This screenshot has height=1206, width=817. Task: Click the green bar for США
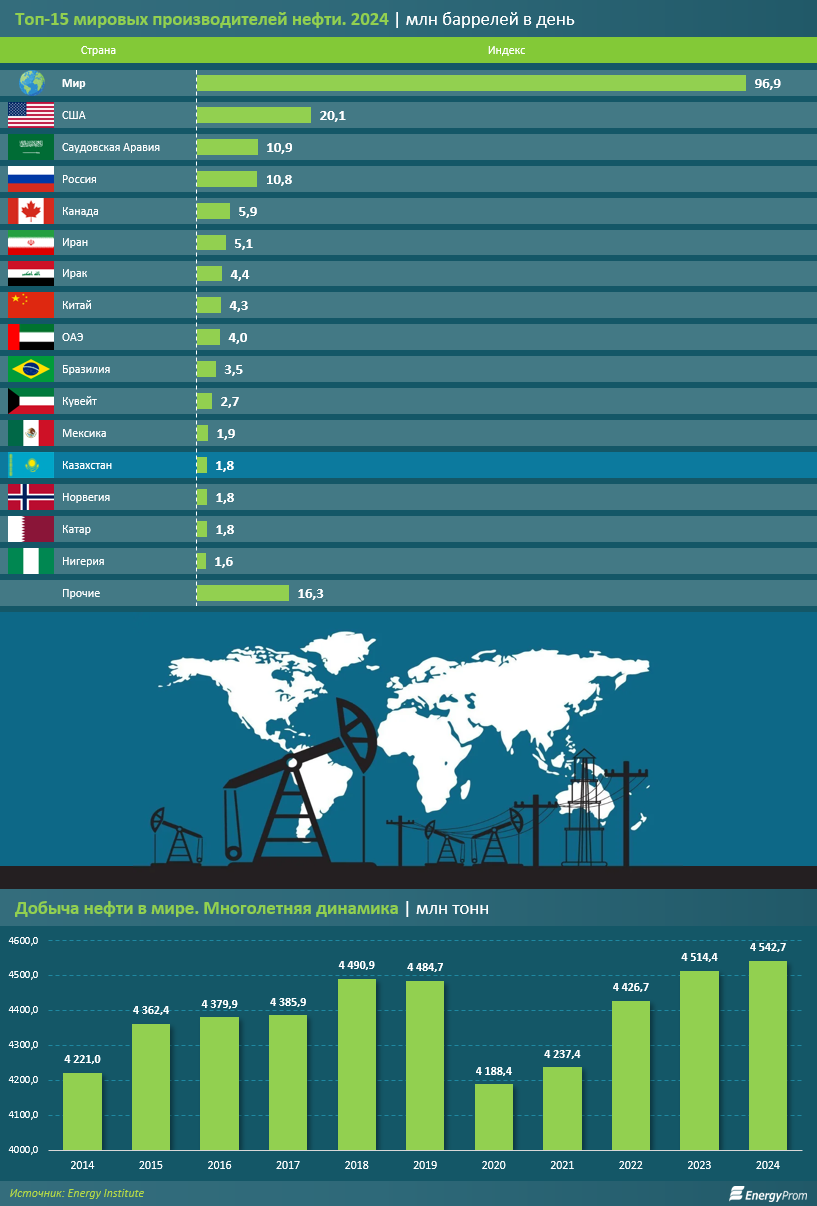254,115
